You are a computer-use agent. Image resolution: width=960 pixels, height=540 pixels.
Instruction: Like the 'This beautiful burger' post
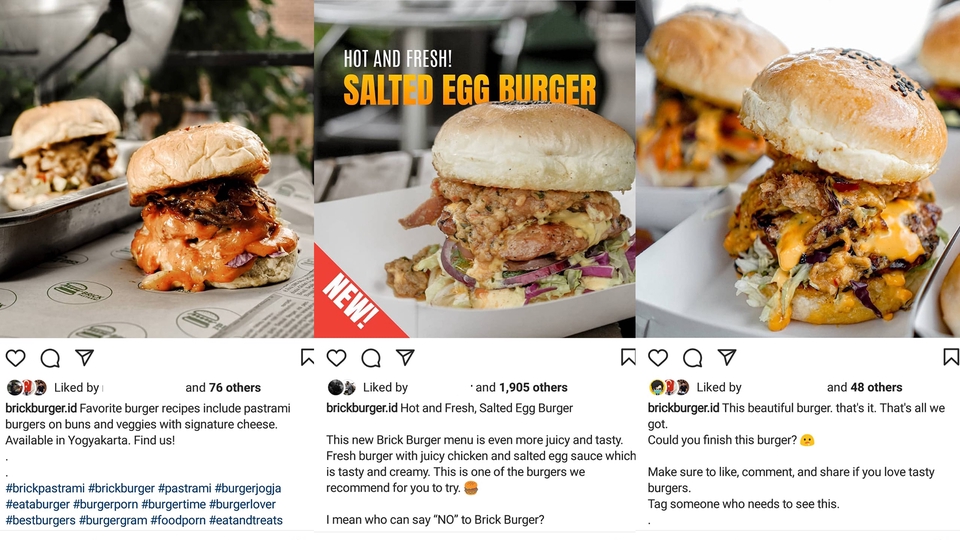point(658,358)
